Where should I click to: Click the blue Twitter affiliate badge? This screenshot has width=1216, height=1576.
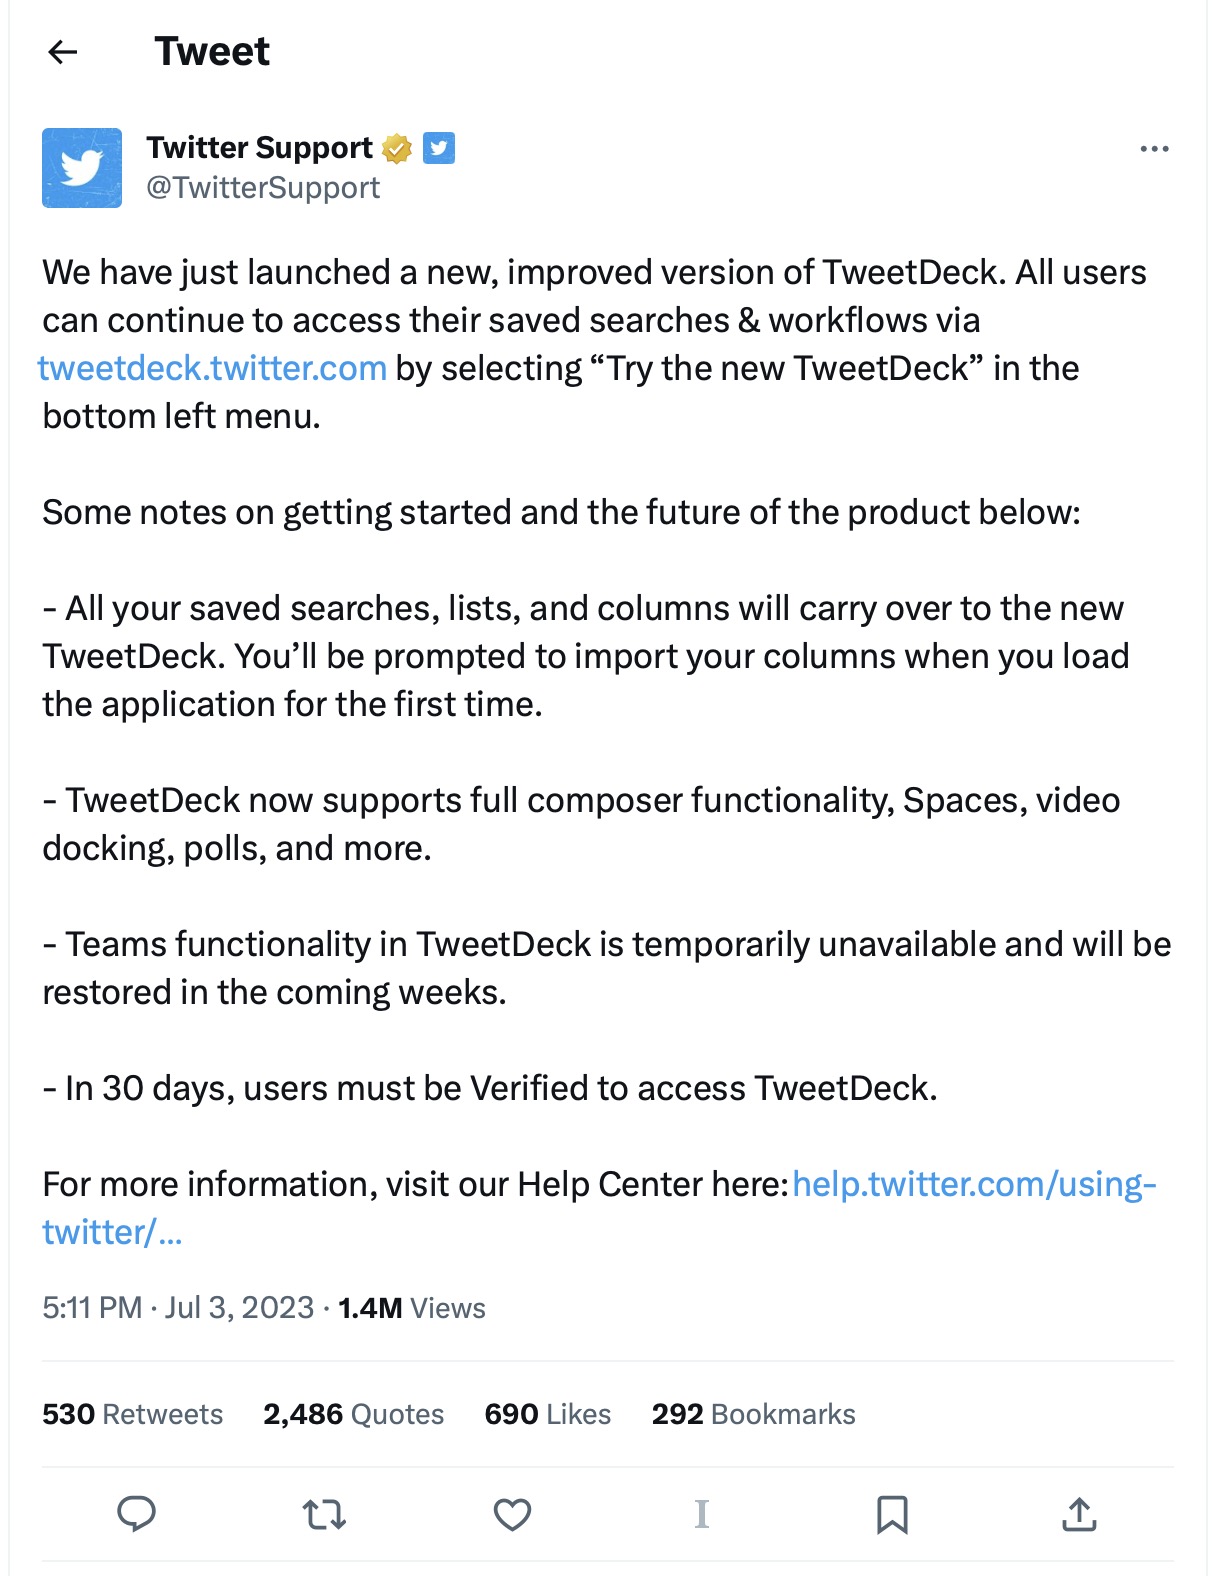(439, 148)
